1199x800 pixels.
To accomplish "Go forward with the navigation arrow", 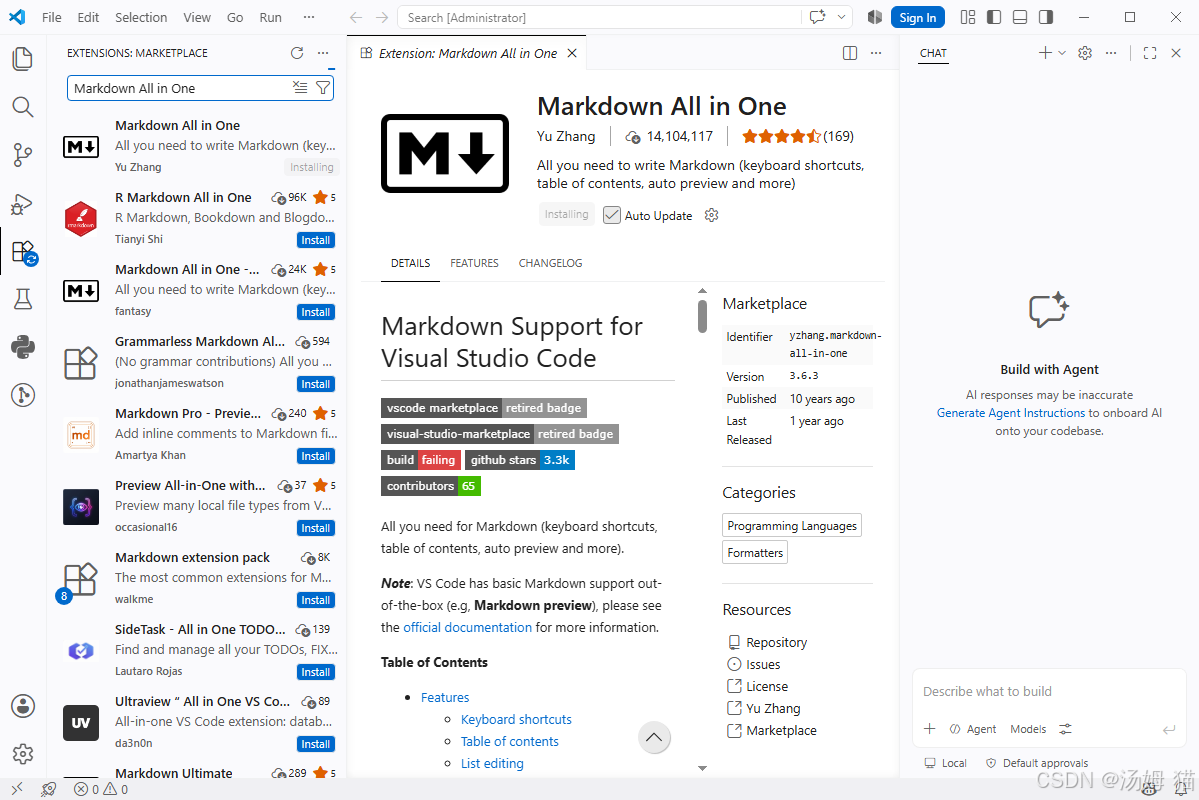I will pyautogui.click(x=382, y=17).
